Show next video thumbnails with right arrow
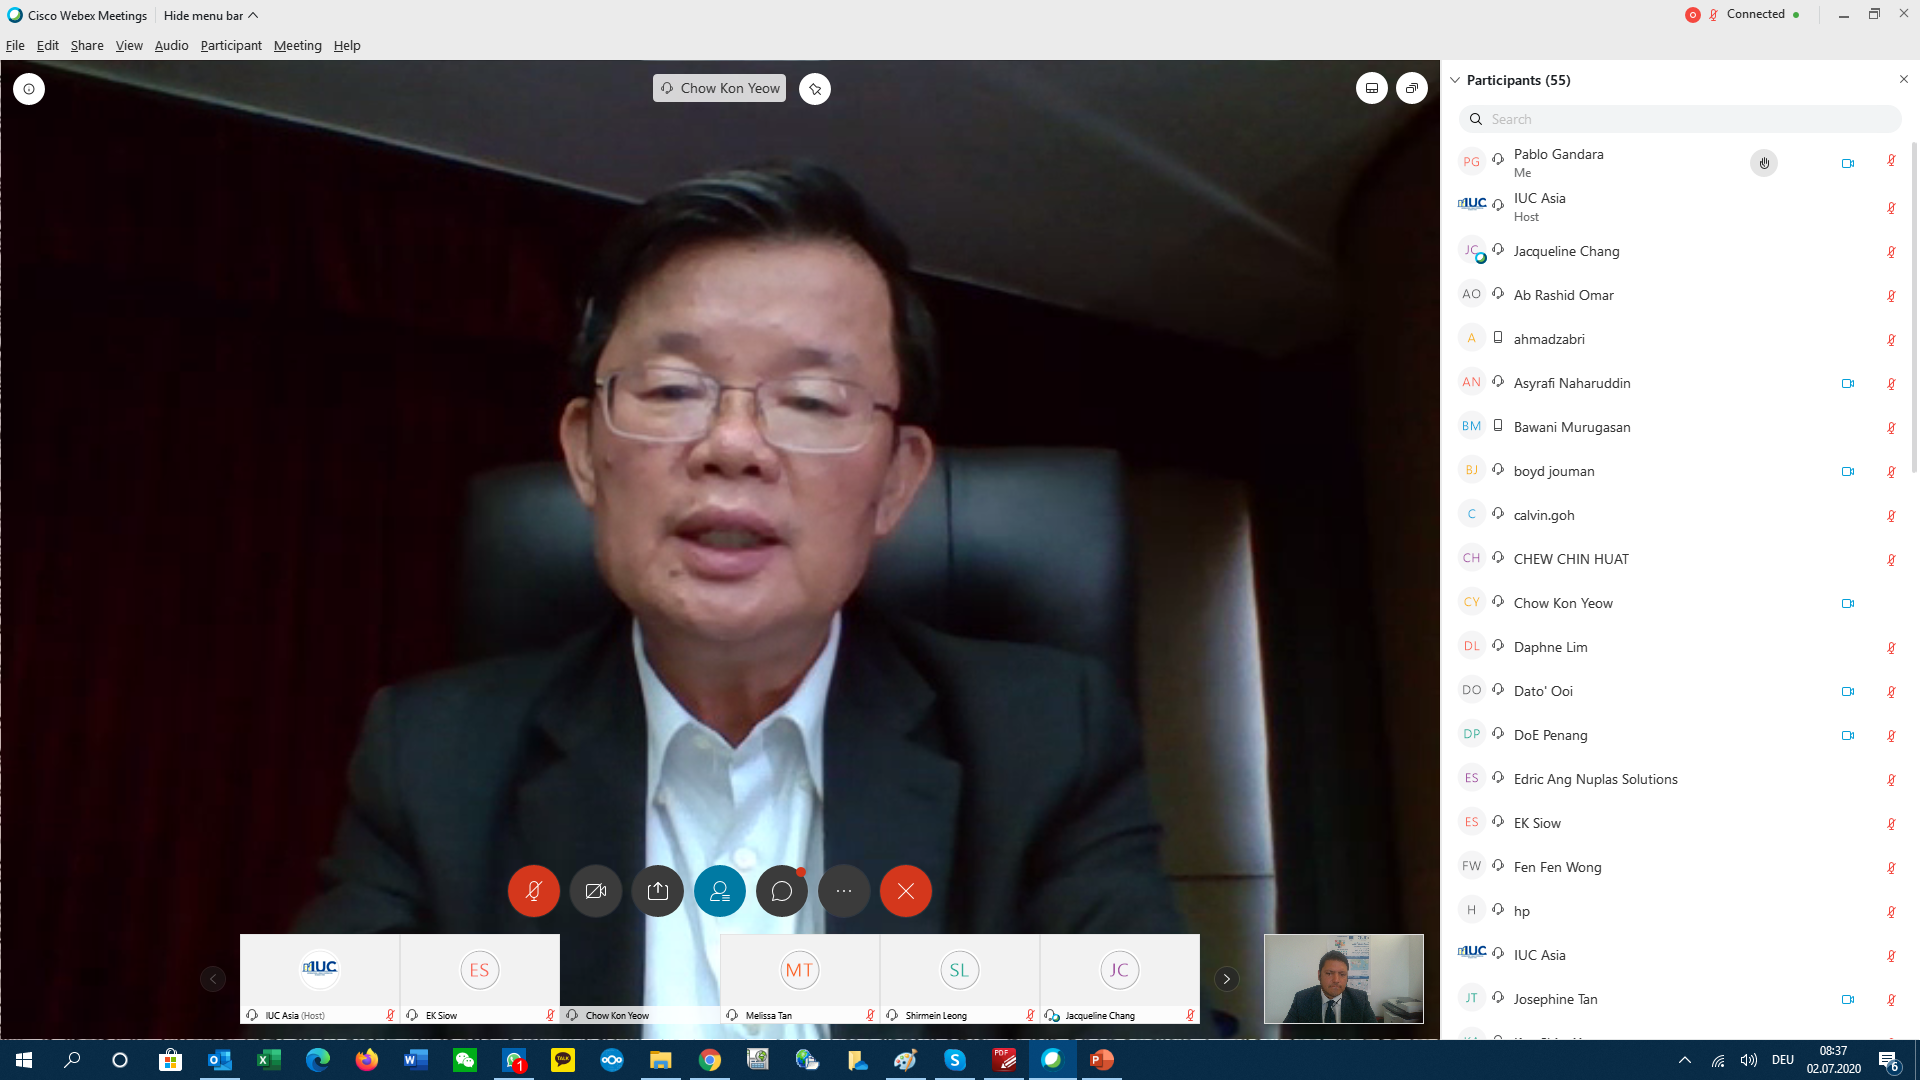This screenshot has width=1920, height=1080. coord(1226,979)
